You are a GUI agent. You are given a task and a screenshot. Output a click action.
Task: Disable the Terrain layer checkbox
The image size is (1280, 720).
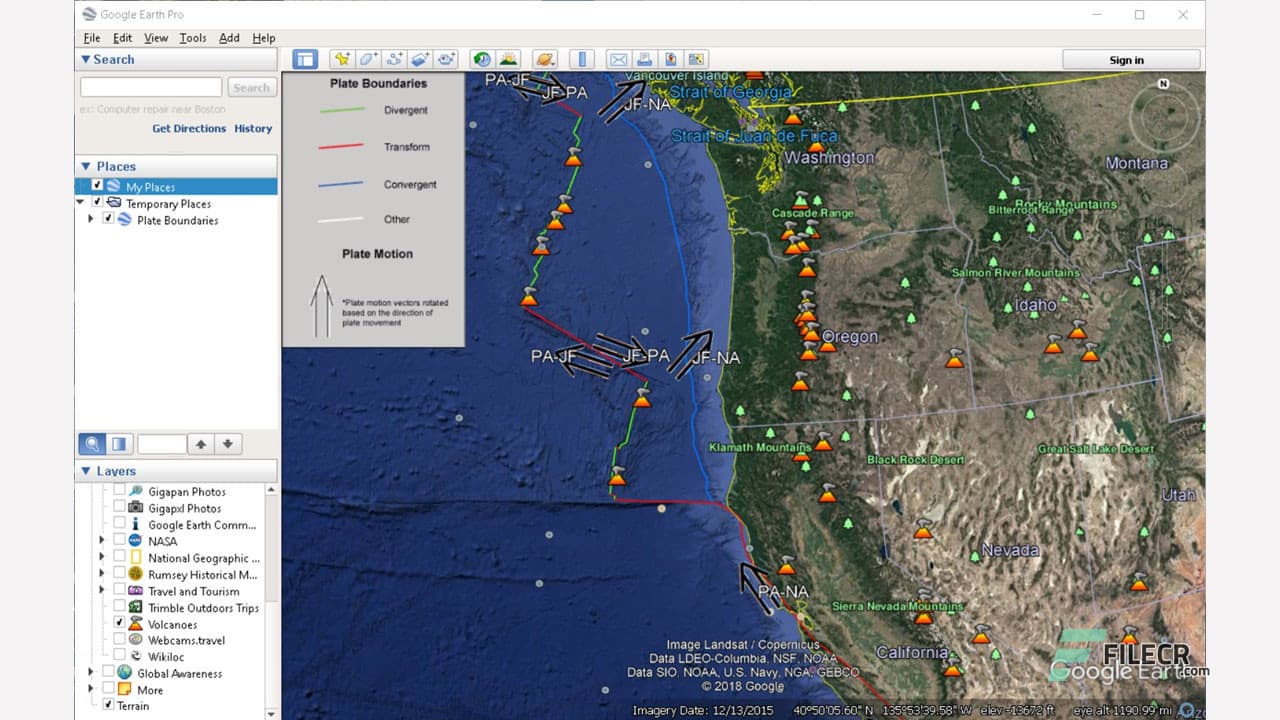(x=108, y=705)
